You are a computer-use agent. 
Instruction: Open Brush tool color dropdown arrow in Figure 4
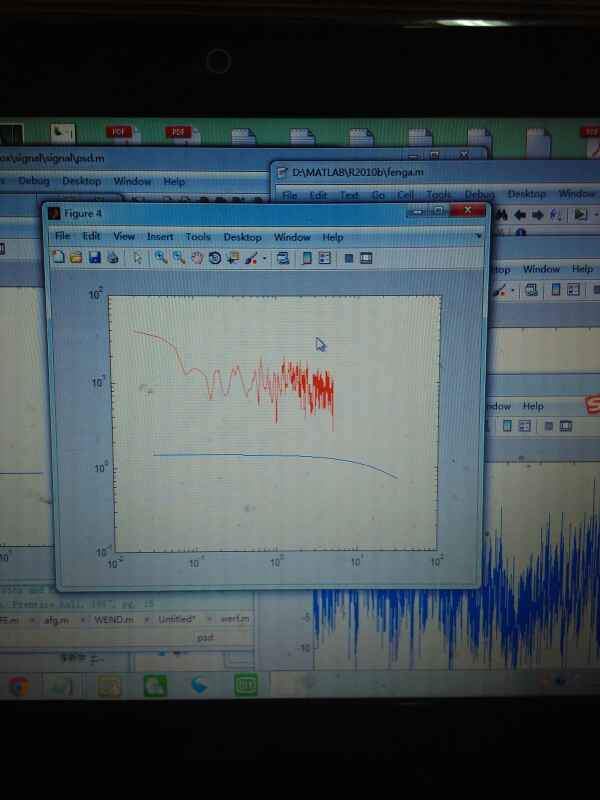point(264,259)
